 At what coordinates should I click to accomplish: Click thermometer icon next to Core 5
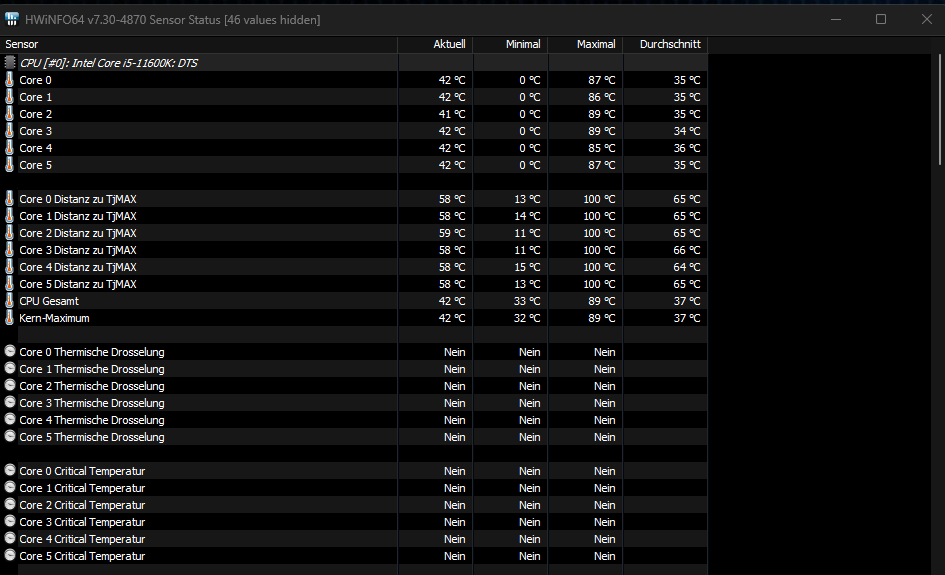click(x=10, y=165)
